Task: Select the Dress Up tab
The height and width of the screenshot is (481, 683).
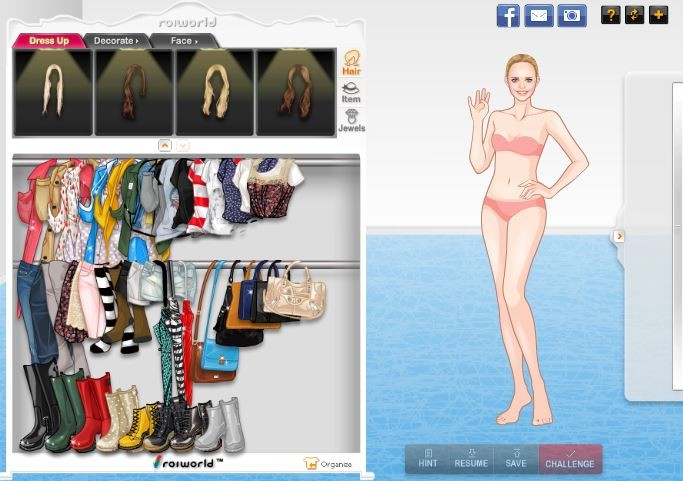Action: click(x=48, y=41)
